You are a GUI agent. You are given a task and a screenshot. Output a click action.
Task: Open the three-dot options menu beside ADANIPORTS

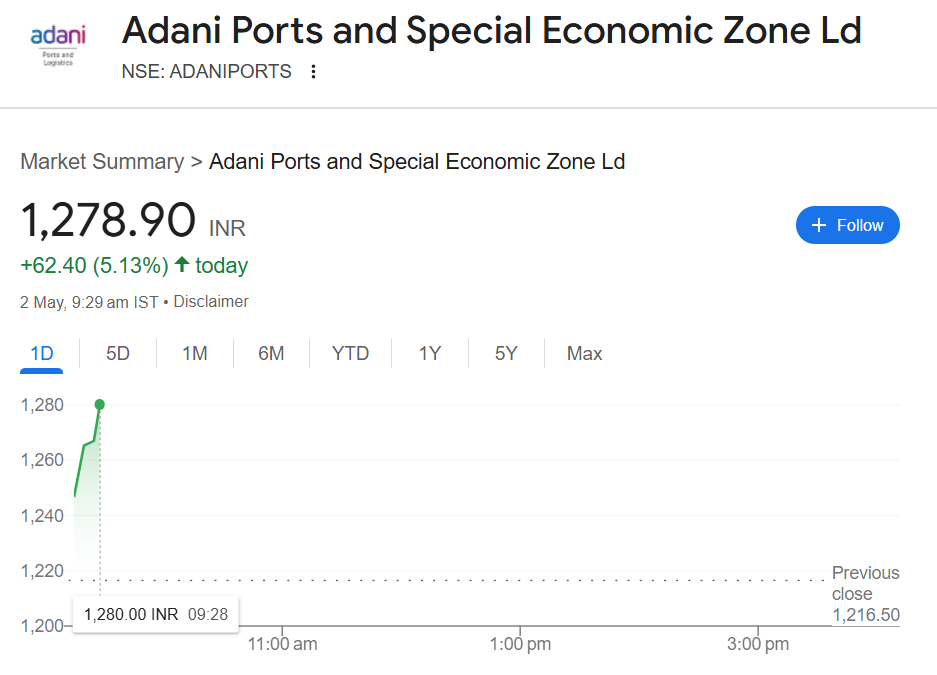pos(313,72)
